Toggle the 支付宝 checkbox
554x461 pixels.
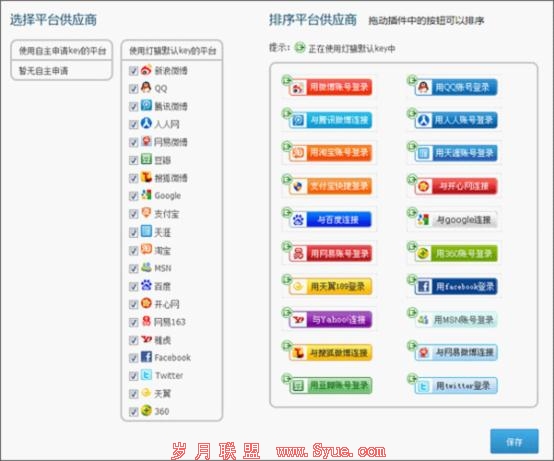[133, 214]
